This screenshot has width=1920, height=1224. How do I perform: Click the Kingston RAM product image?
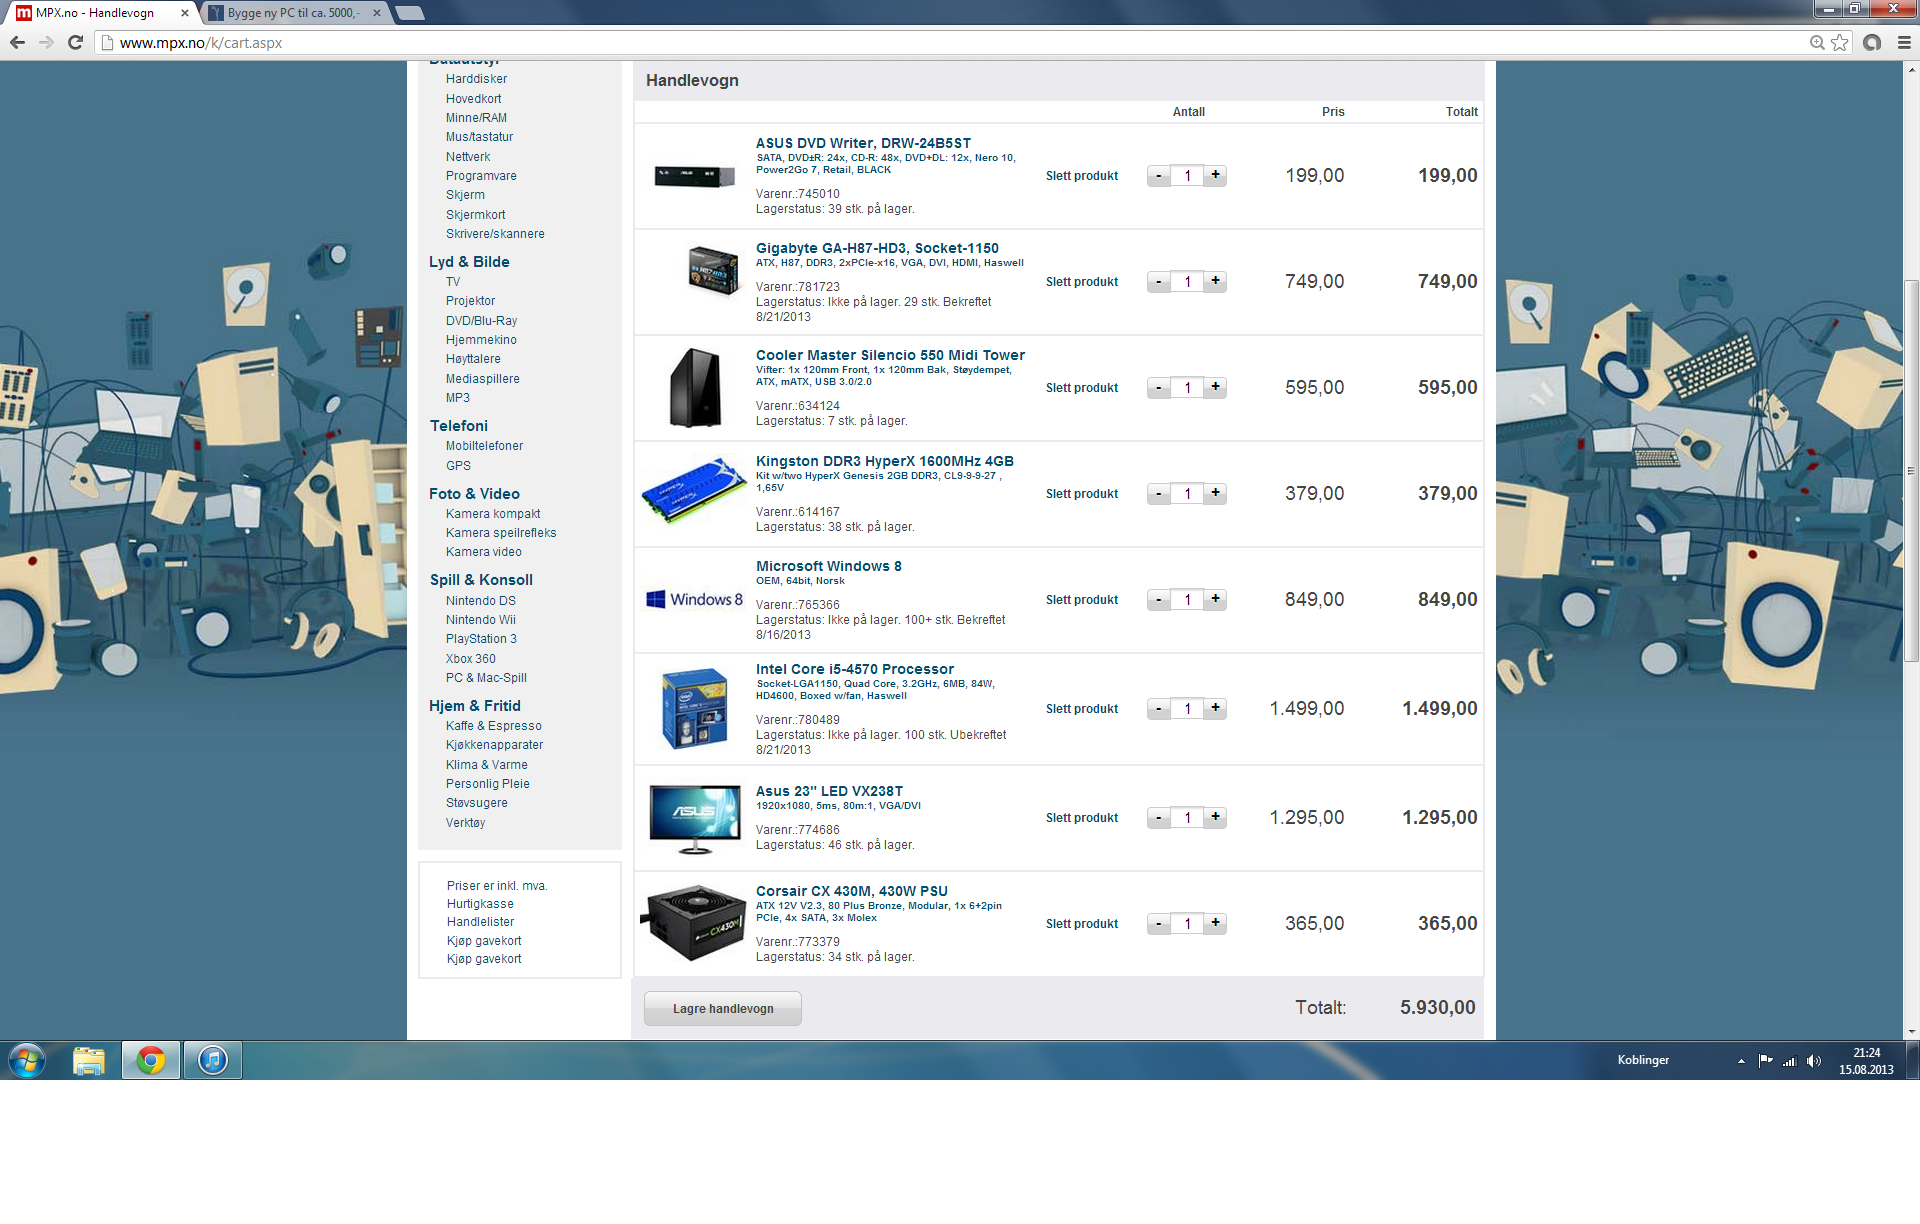pyautogui.click(x=694, y=490)
